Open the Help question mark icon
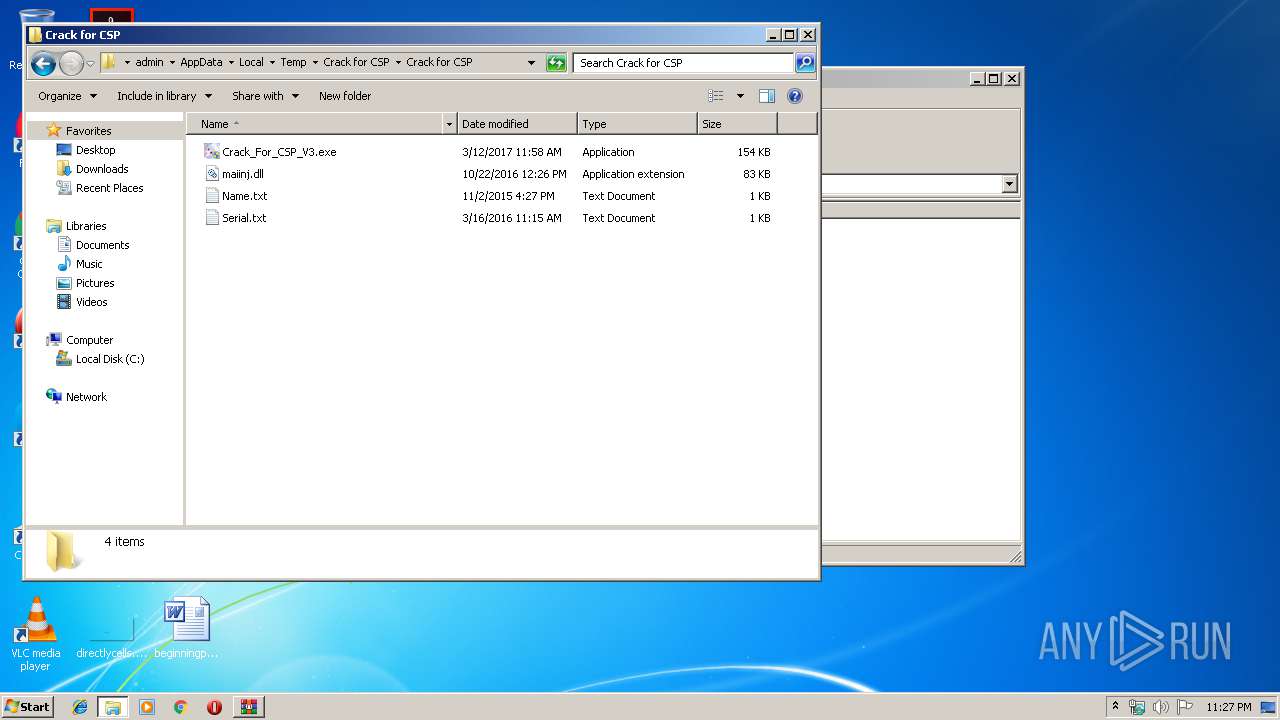This screenshot has height=720, width=1280. (x=795, y=96)
